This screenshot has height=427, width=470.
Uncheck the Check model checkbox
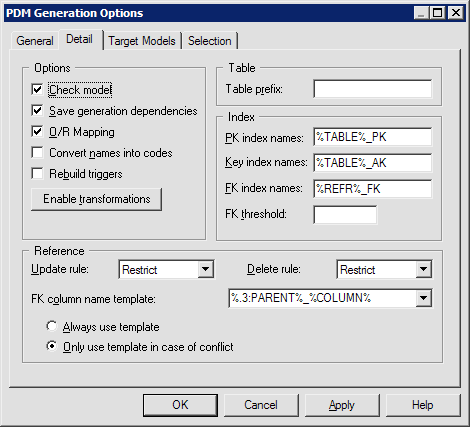click(x=37, y=89)
